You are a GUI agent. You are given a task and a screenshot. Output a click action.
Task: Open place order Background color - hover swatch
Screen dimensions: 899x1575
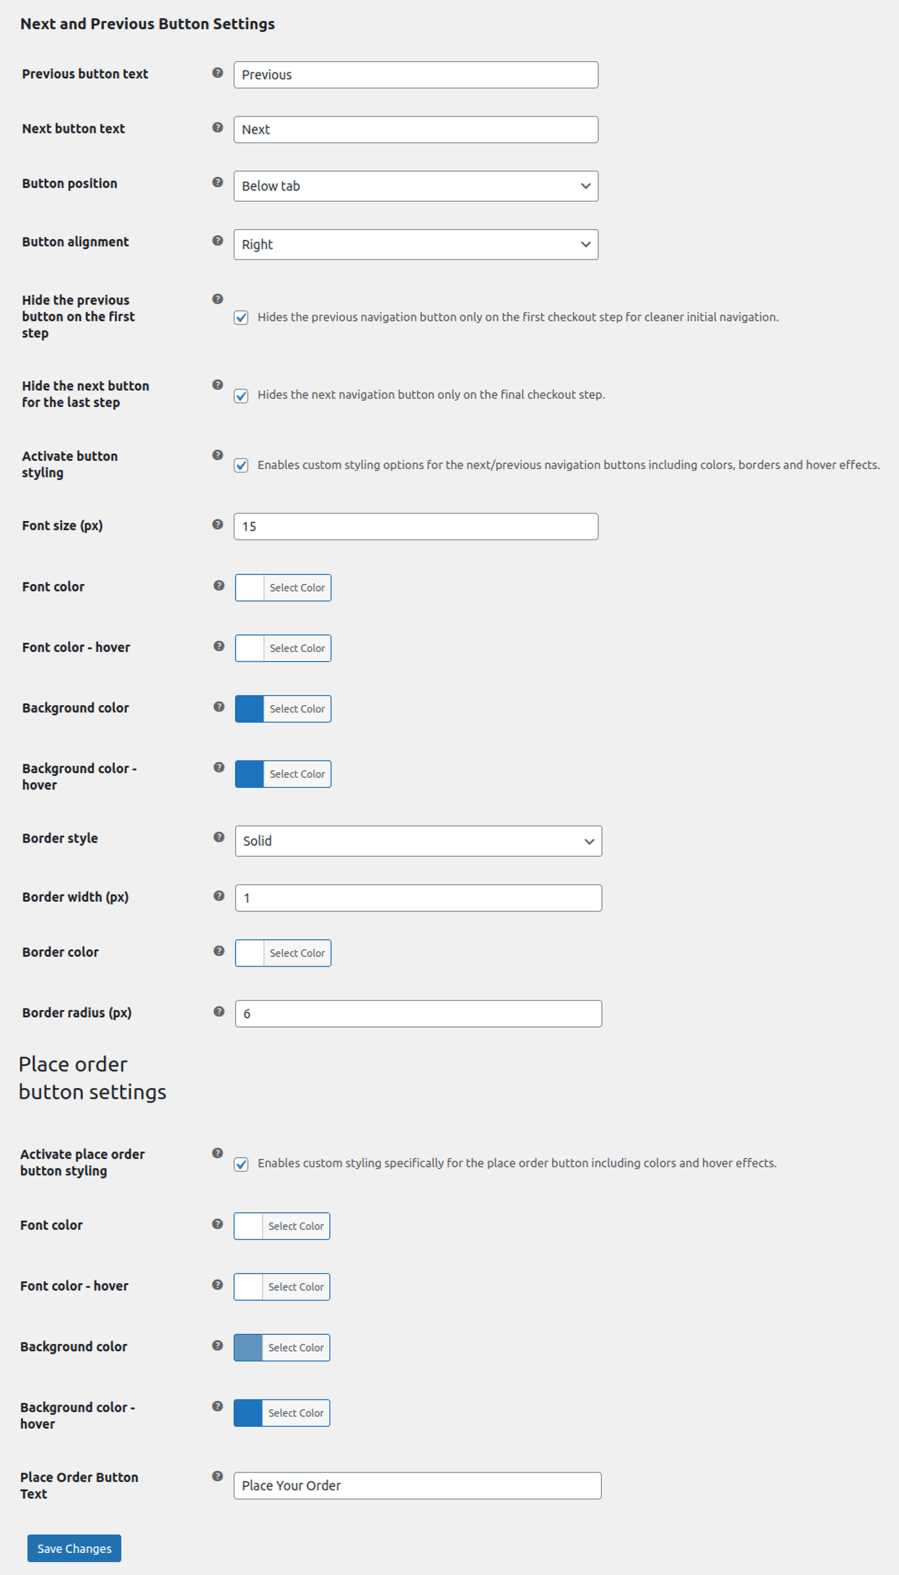(248, 1413)
